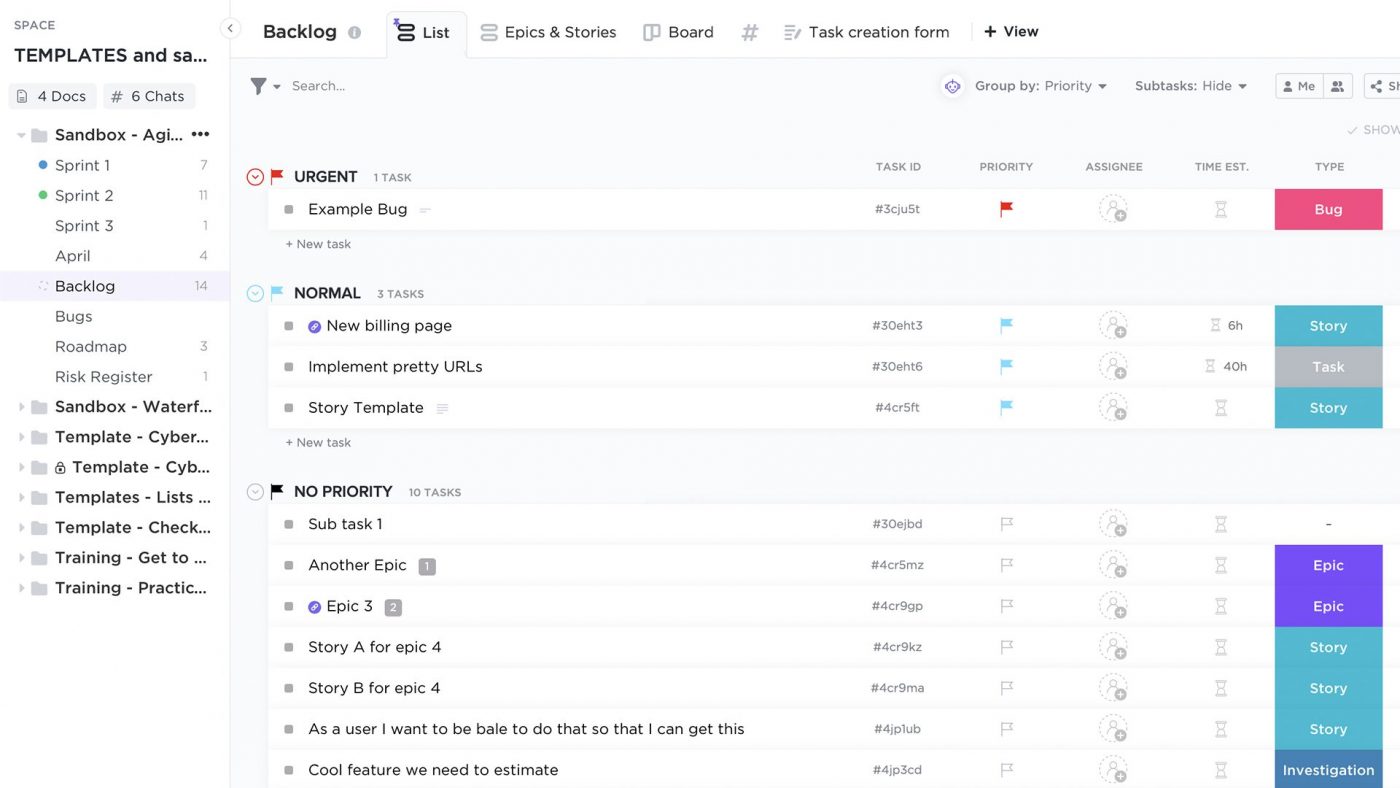This screenshot has width=1400, height=788.
Task: Open the Group by Priority dropdown
Action: click(x=1041, y=86)
